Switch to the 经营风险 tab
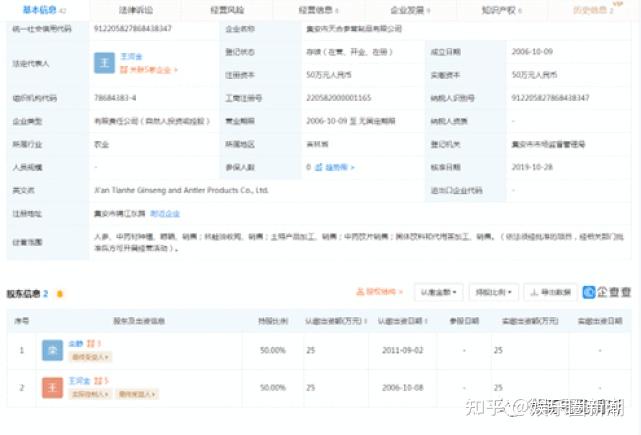This screenshot has width=641, height=435. pos(227,10)
